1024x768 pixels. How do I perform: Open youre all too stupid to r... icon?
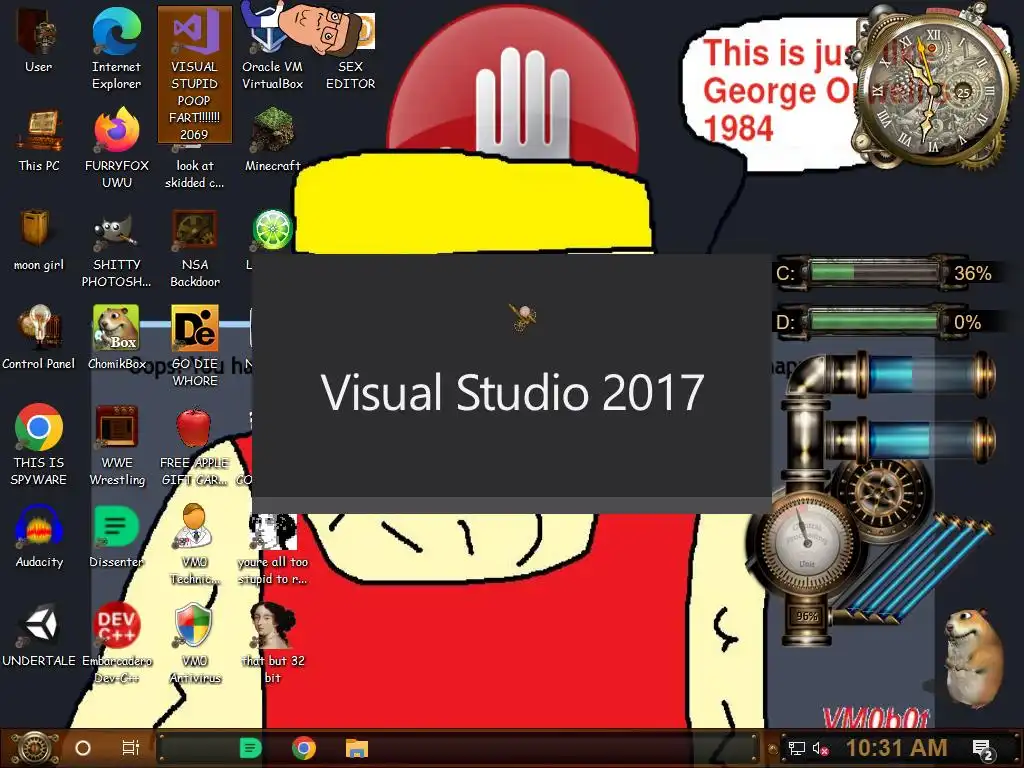272,549
